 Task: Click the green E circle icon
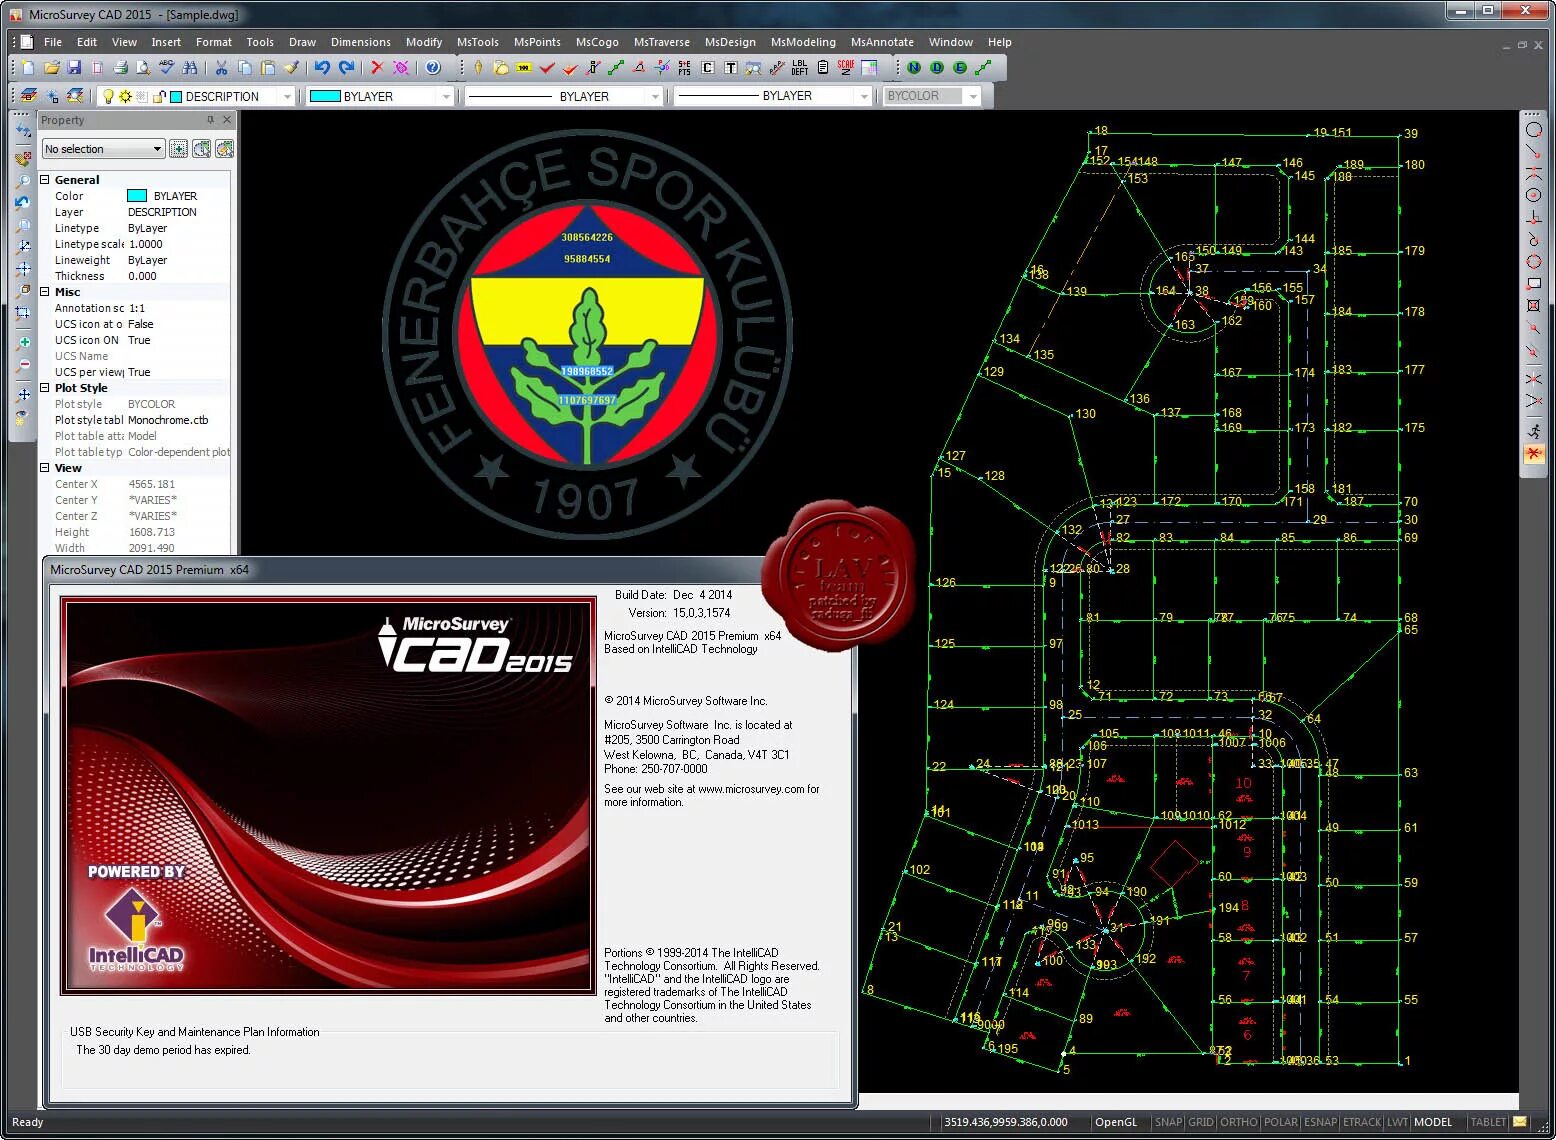coord(960,68)
